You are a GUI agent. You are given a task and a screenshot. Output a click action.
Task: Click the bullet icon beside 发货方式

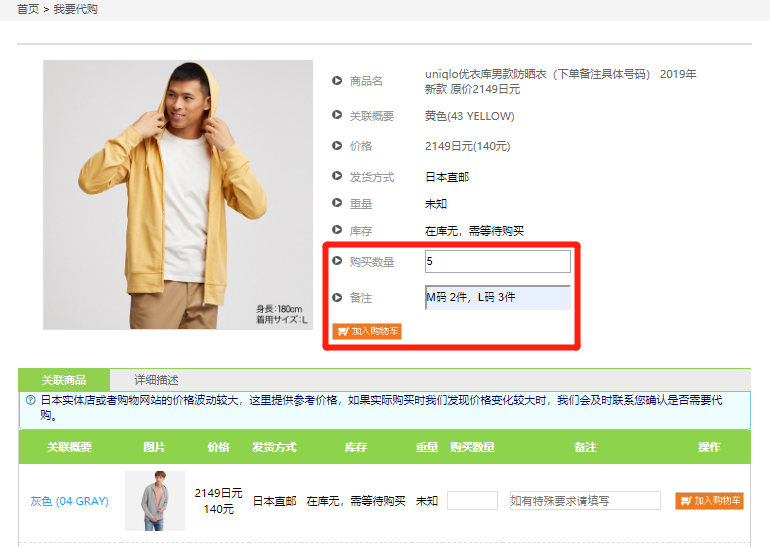click(337, 176)
